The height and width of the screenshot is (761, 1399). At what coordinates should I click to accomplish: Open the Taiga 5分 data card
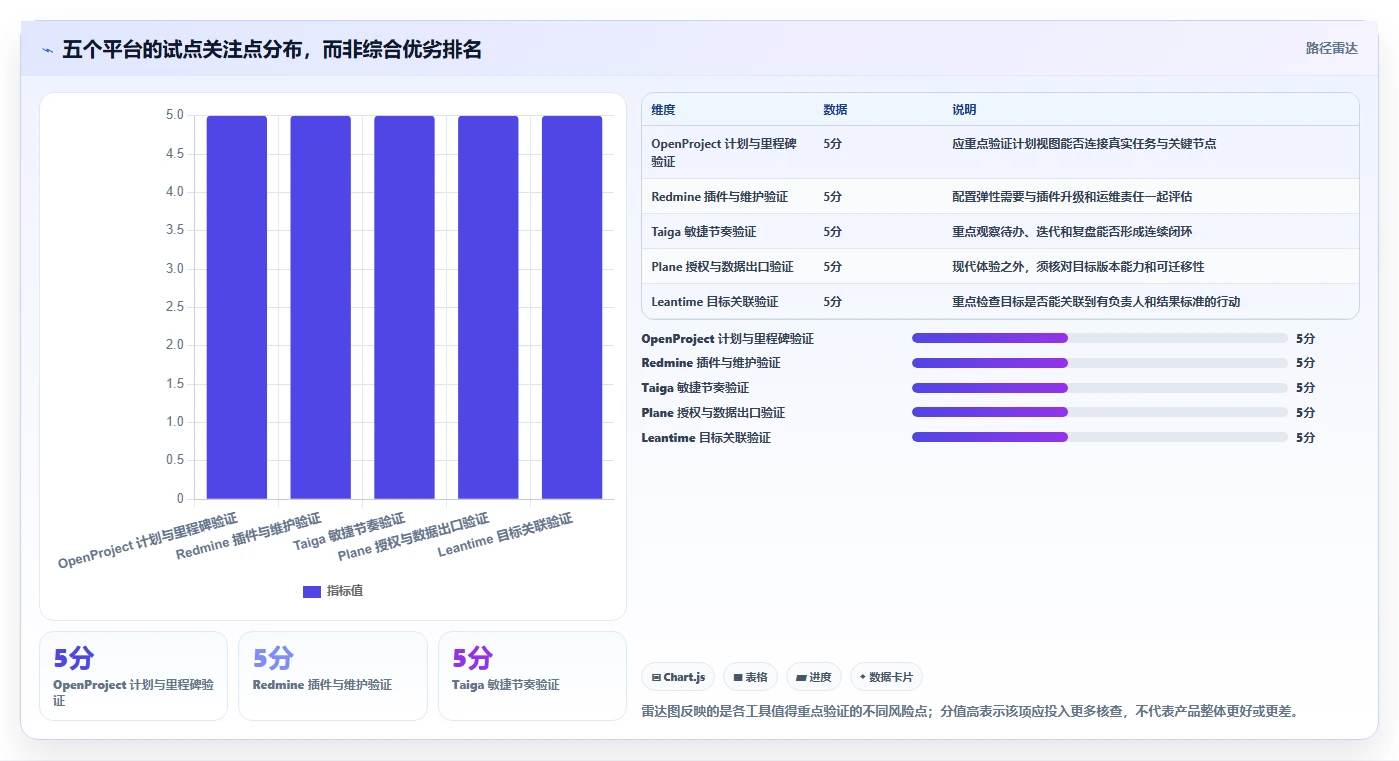click(x=532, y=676)
